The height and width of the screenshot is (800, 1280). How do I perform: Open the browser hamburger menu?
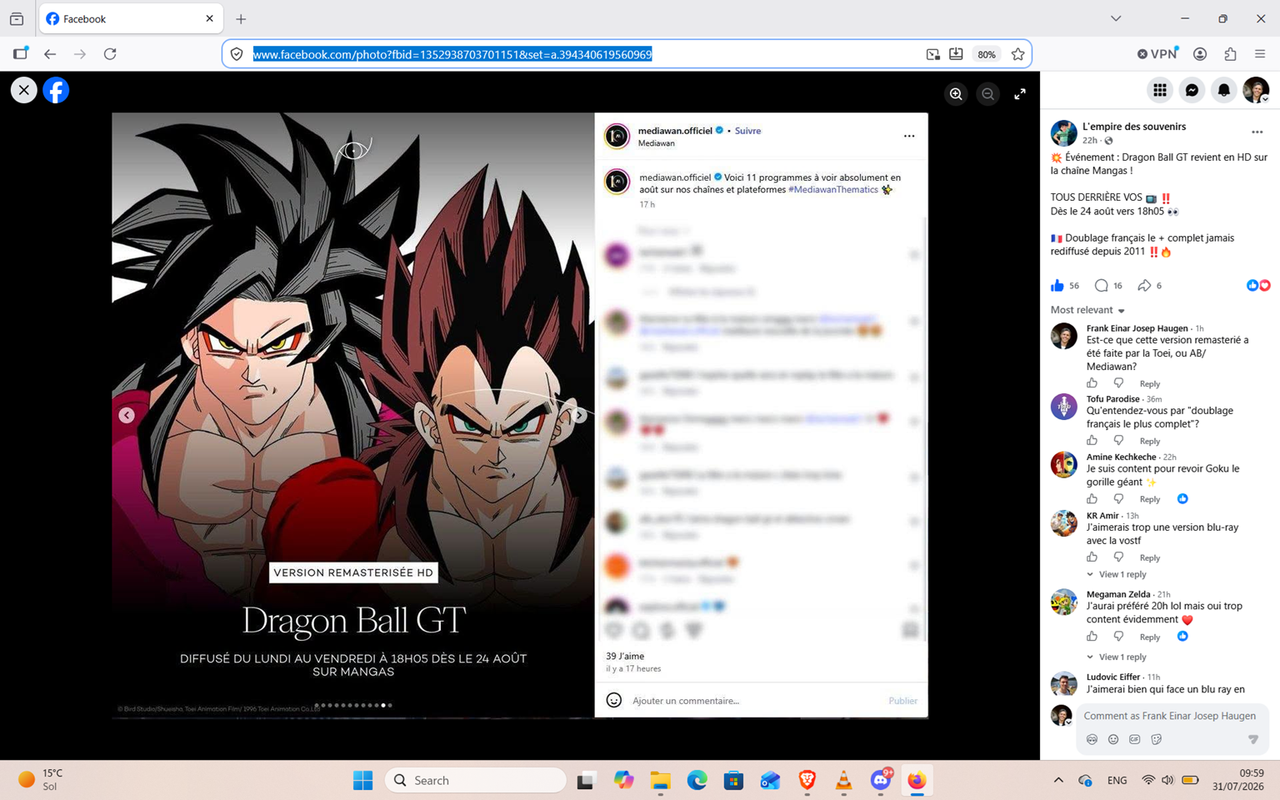click(1260, 54)
